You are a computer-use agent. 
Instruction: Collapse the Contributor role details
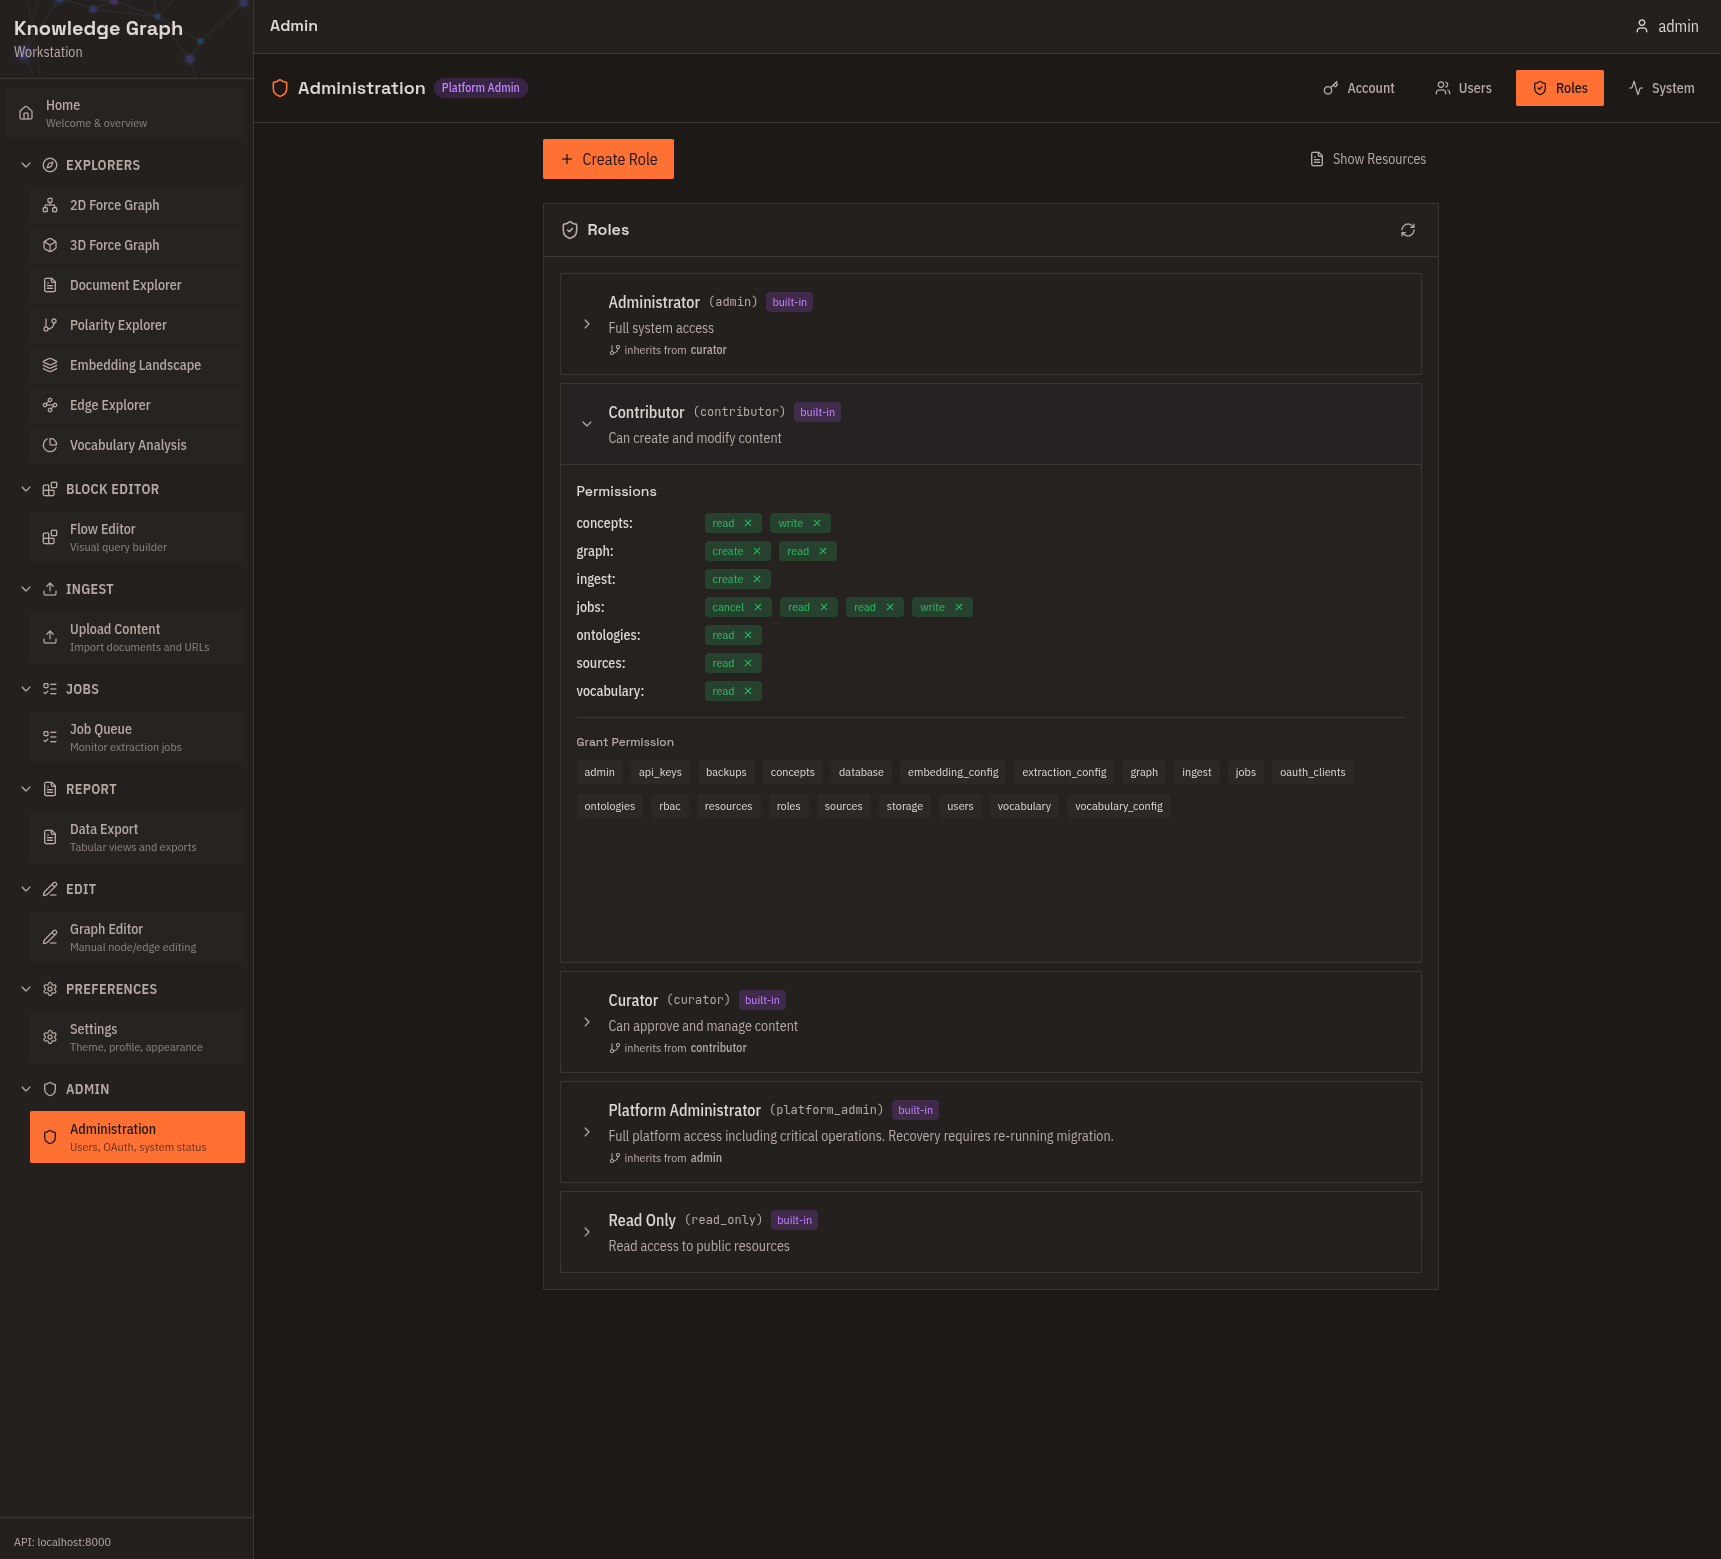coord(587,424)
